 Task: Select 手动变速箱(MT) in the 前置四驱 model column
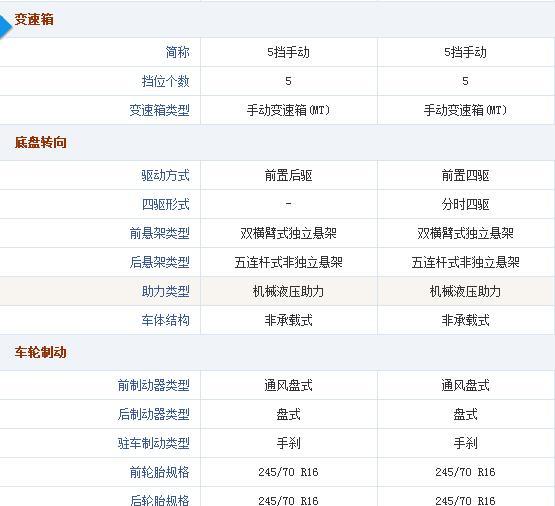pyautogui.click(x=465, y=110)
